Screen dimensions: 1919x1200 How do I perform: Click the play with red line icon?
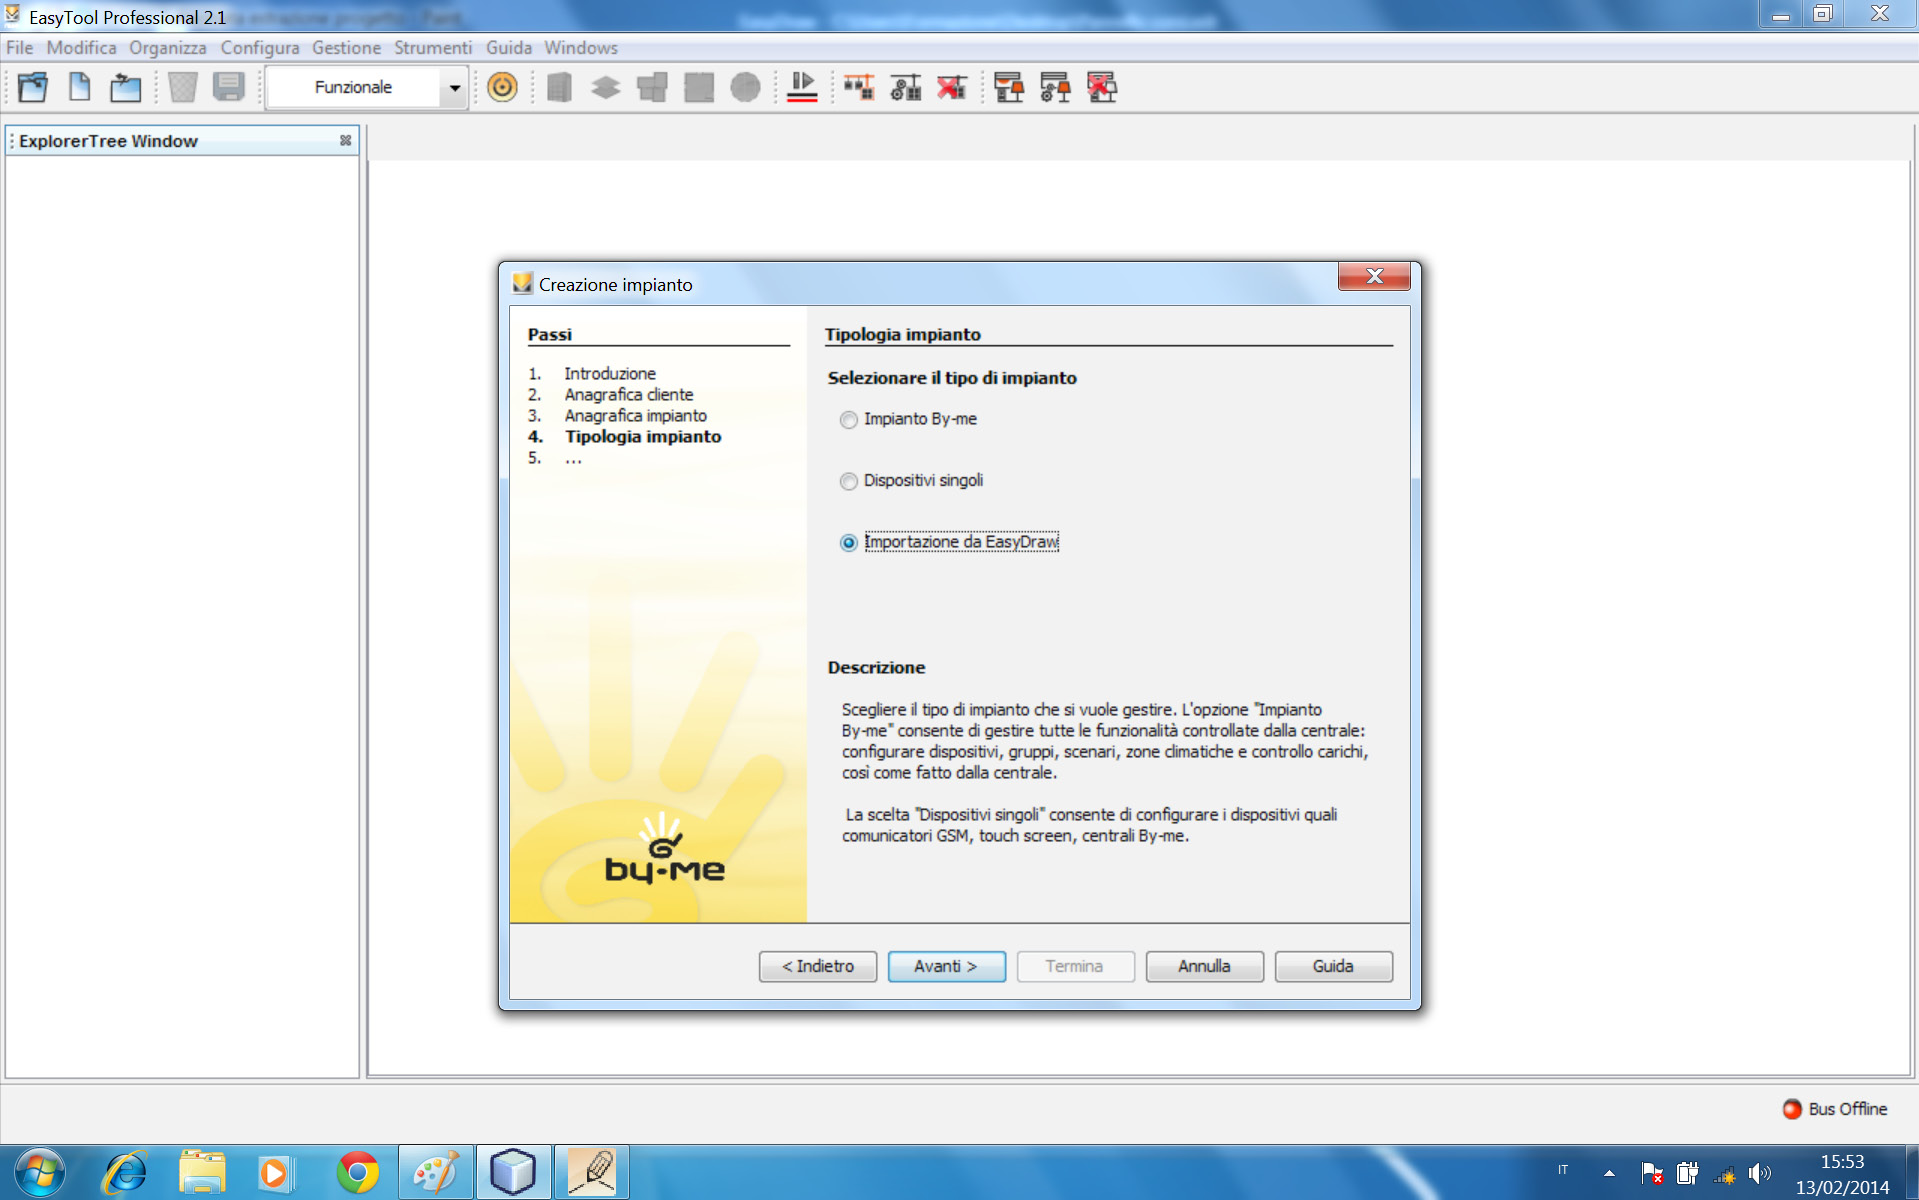(802, 88)
